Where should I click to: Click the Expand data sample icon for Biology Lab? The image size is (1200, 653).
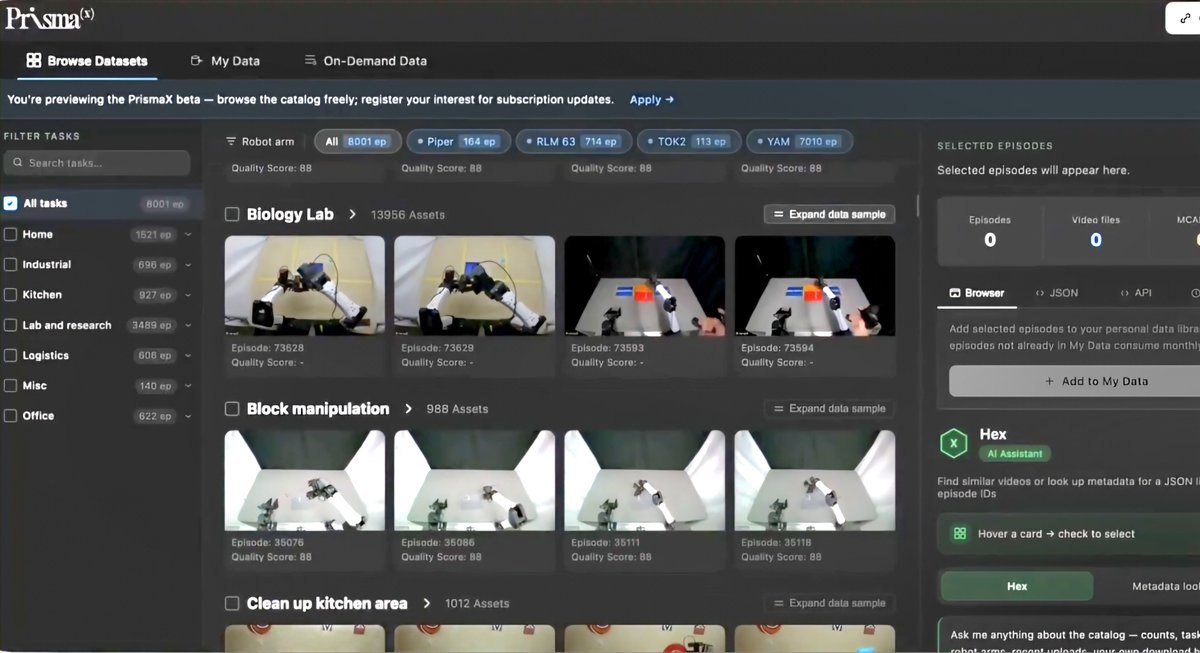[779, 215]
